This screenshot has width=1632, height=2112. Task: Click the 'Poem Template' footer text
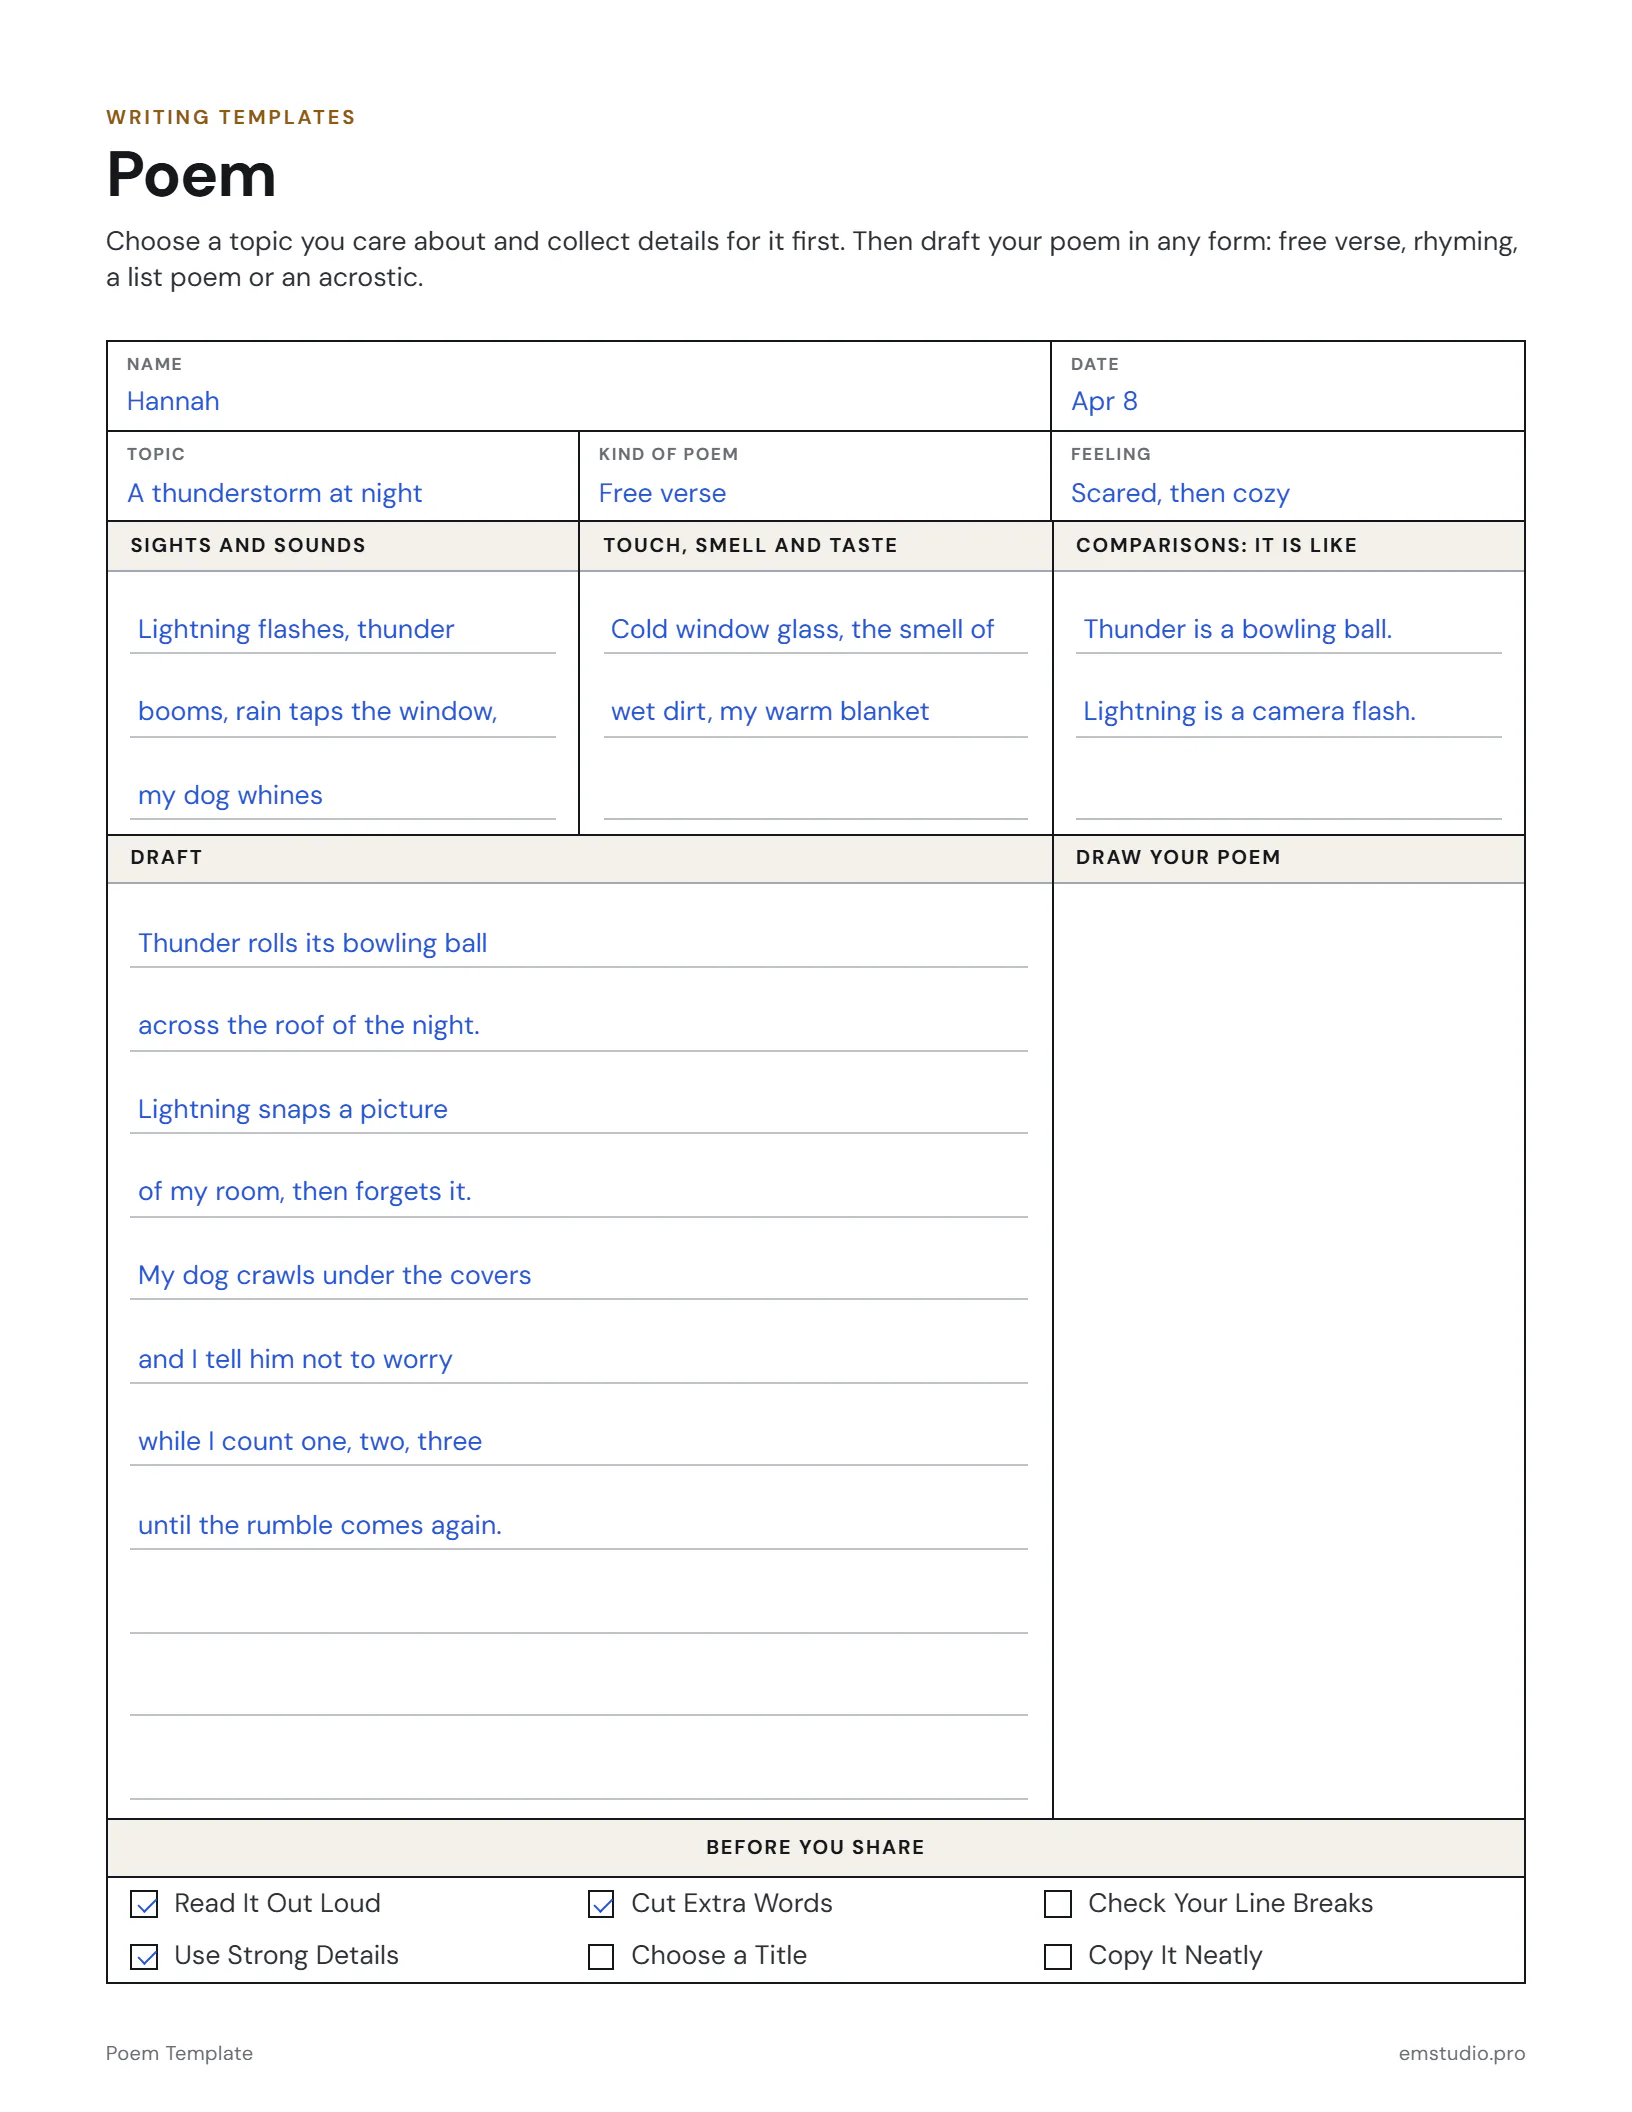pyautogui.click(x=179, y=2053)
